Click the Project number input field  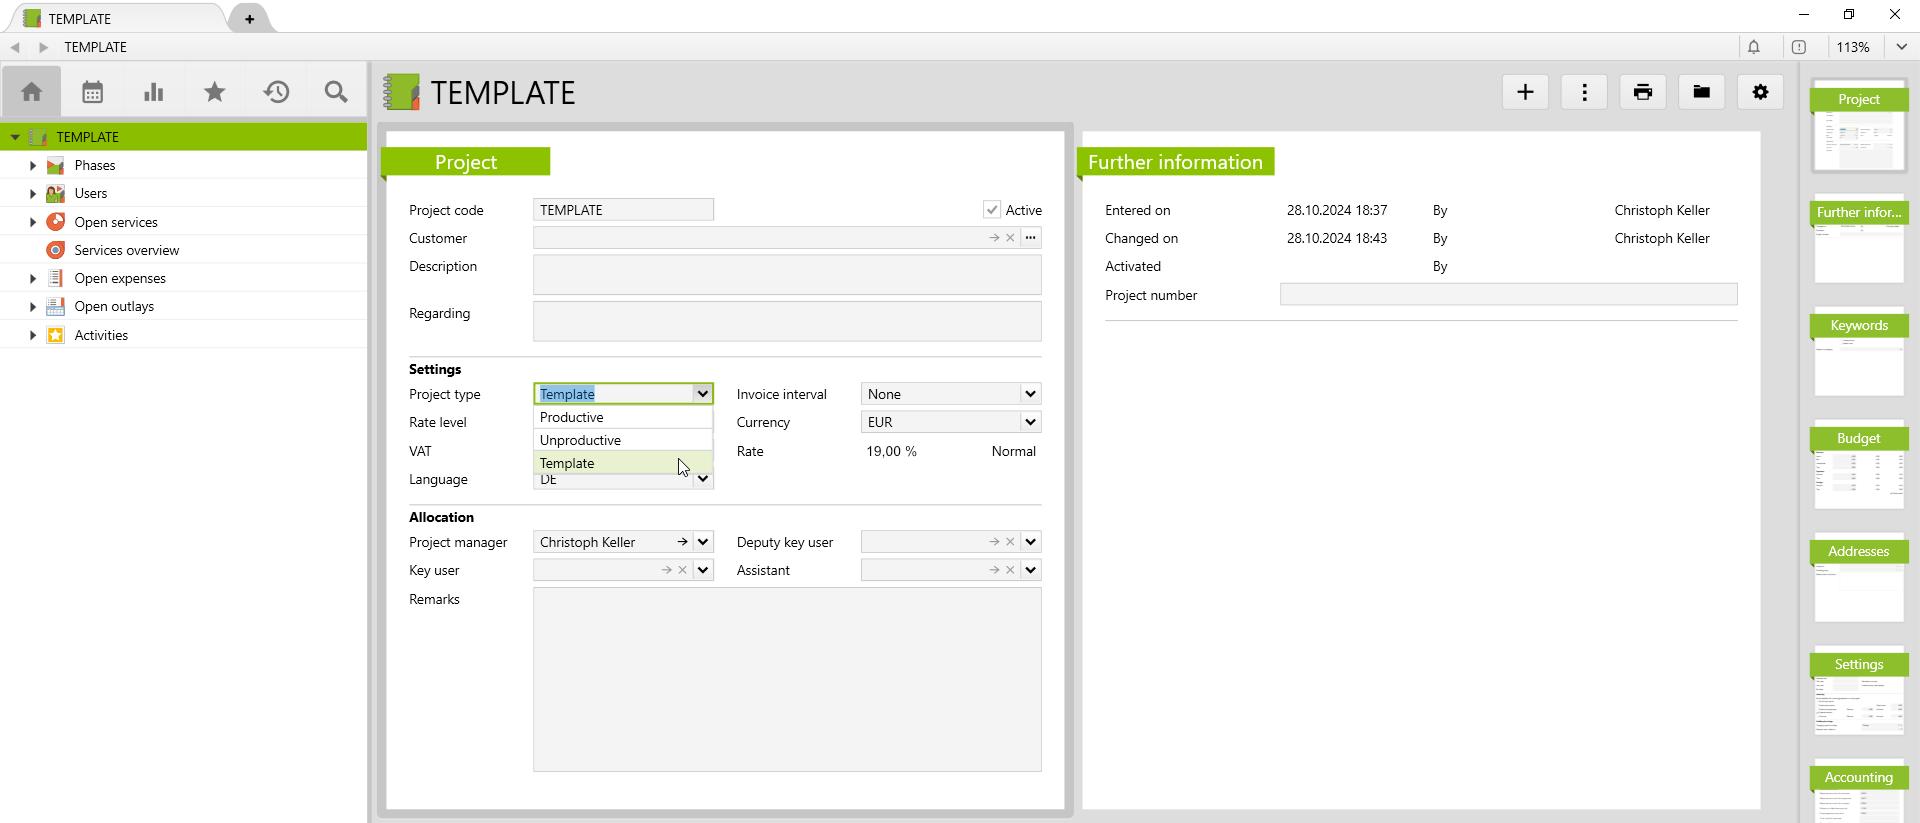click(1508, 295)
